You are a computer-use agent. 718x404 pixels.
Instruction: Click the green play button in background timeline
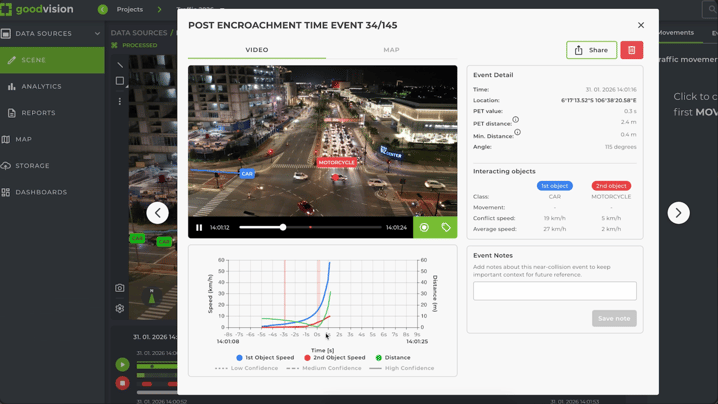click(122, 365)
